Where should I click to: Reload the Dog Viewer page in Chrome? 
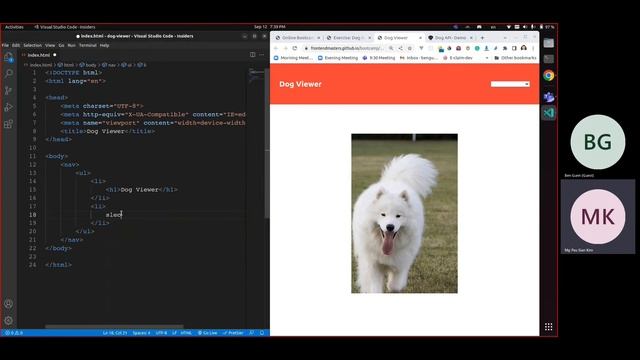(x=295, y=48)
